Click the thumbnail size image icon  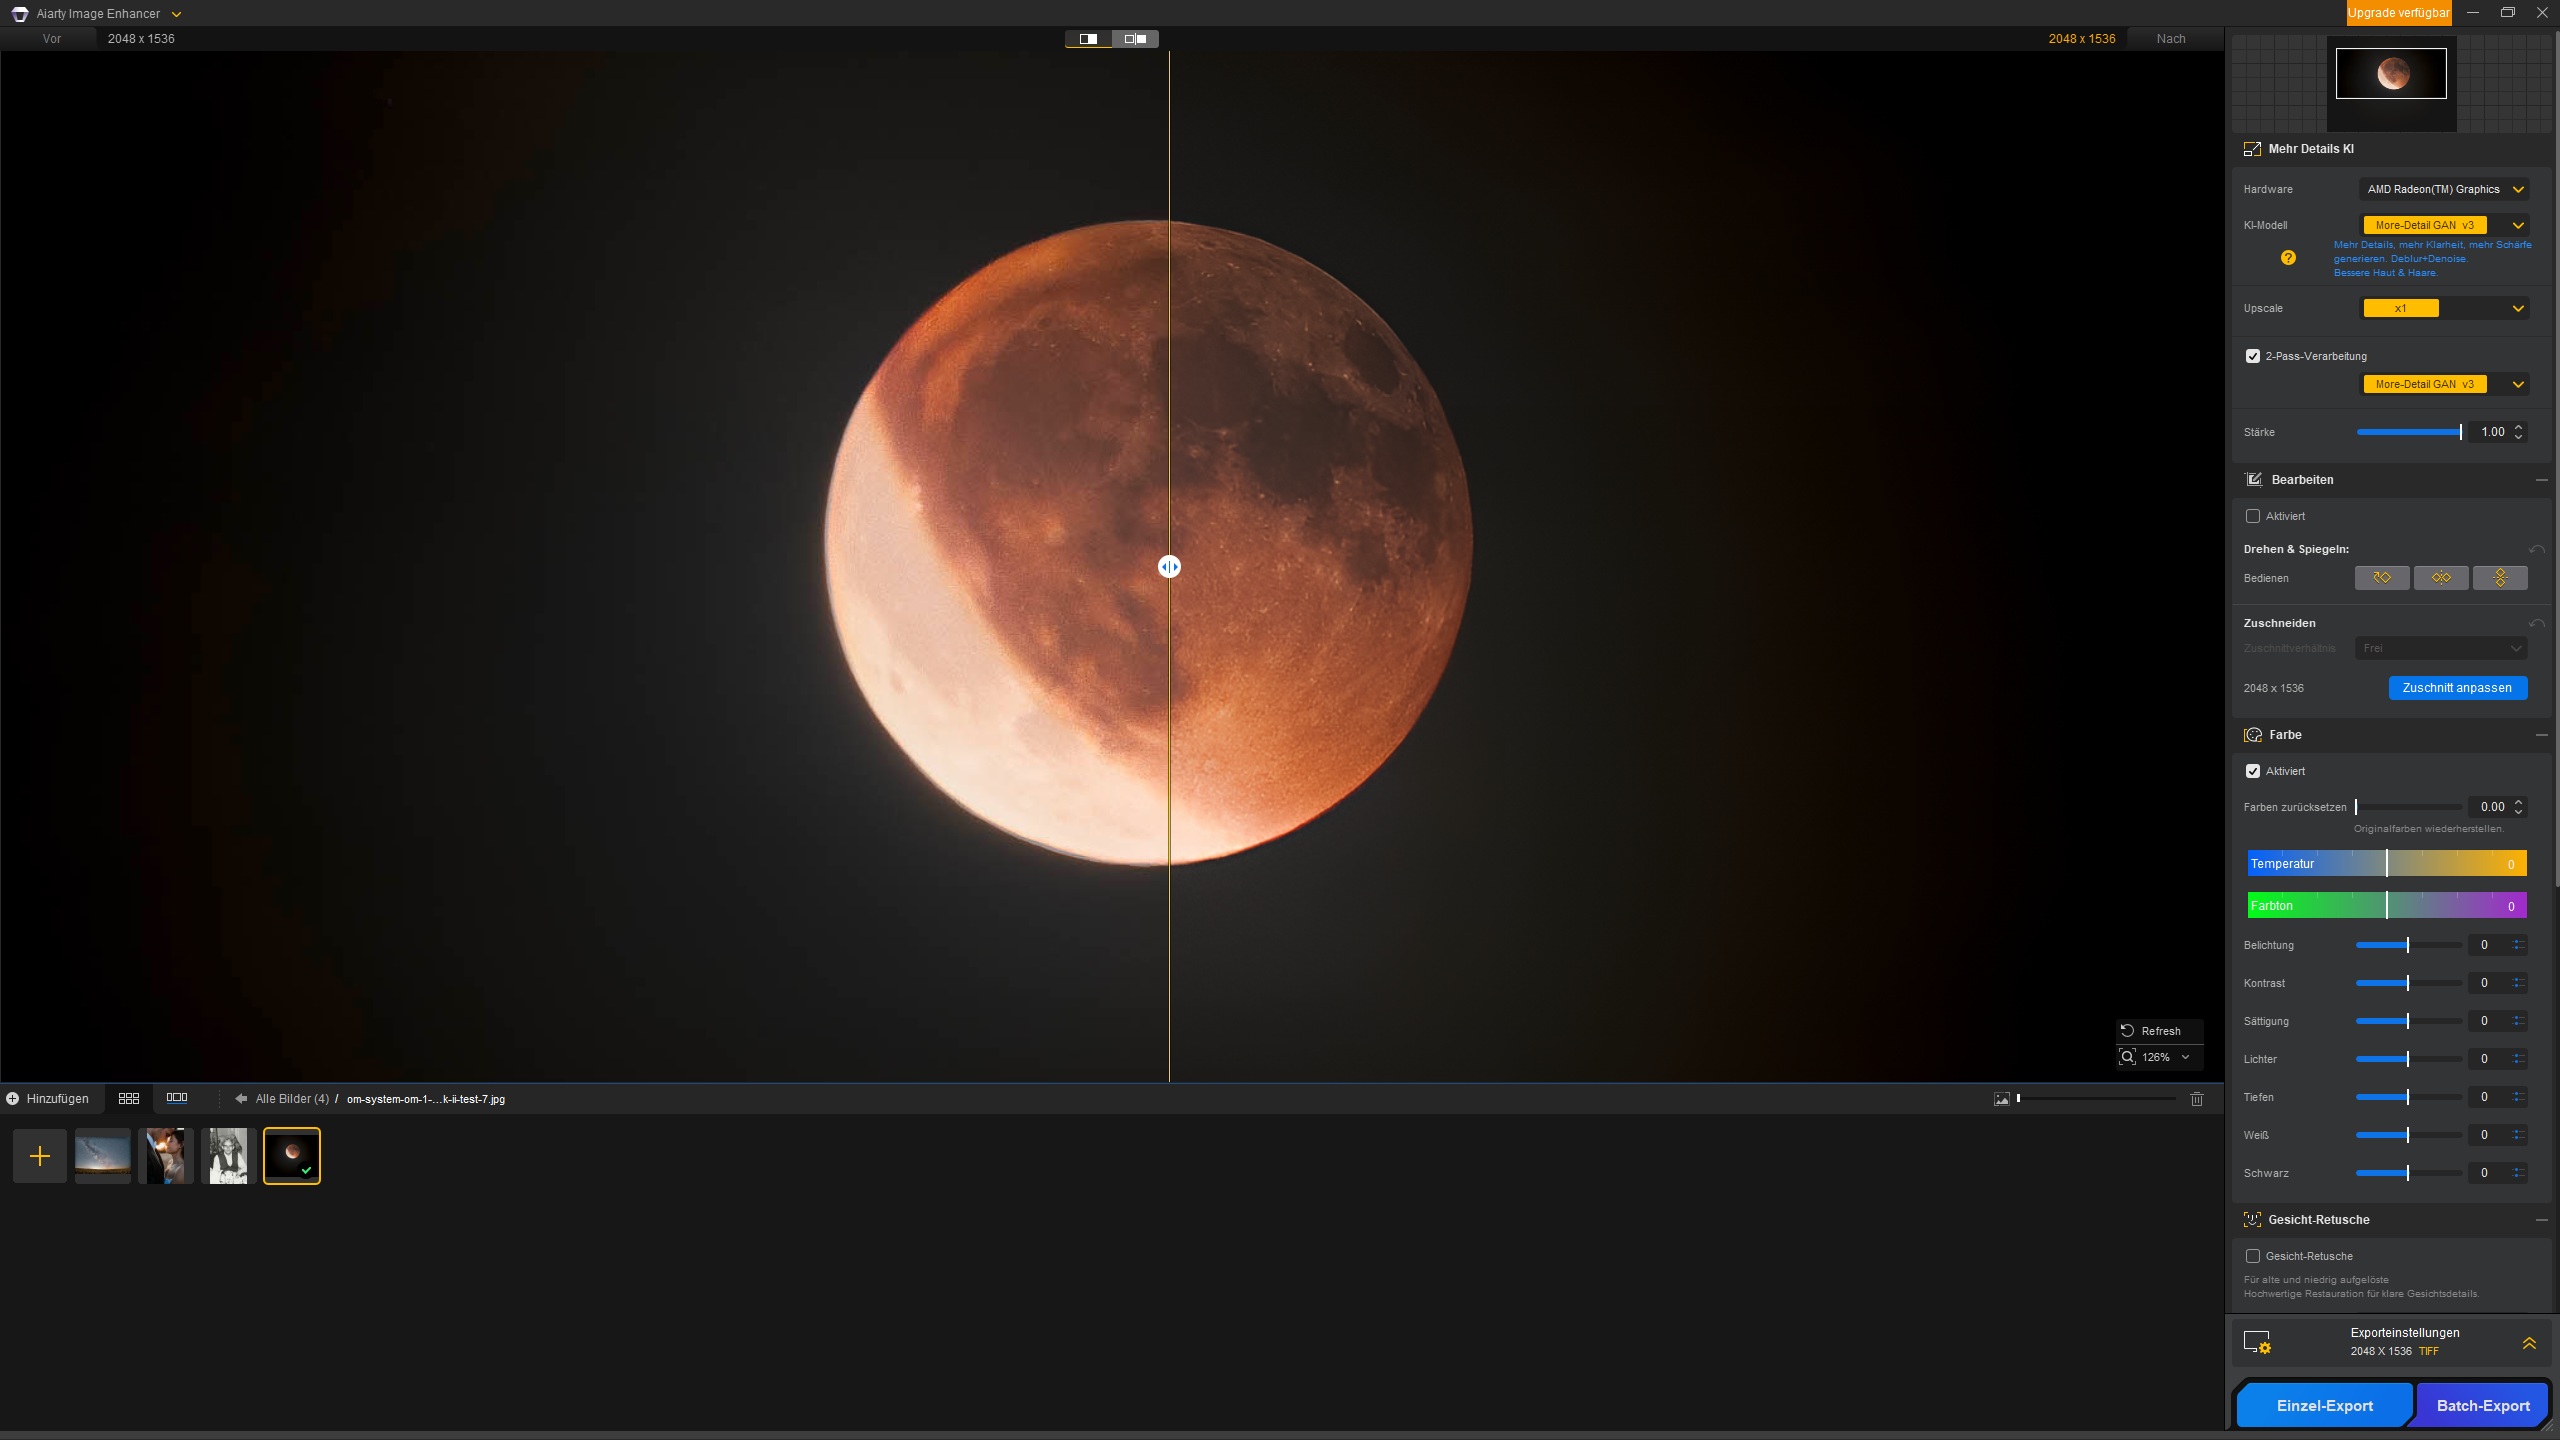coord(2001,1098)
